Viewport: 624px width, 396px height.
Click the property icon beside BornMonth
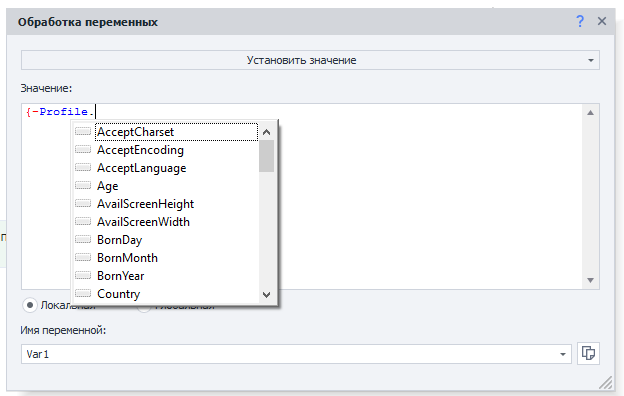83,257
